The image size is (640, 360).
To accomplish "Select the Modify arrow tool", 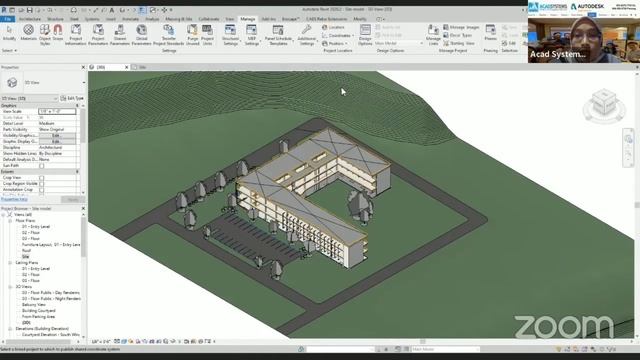I will 9,33.
